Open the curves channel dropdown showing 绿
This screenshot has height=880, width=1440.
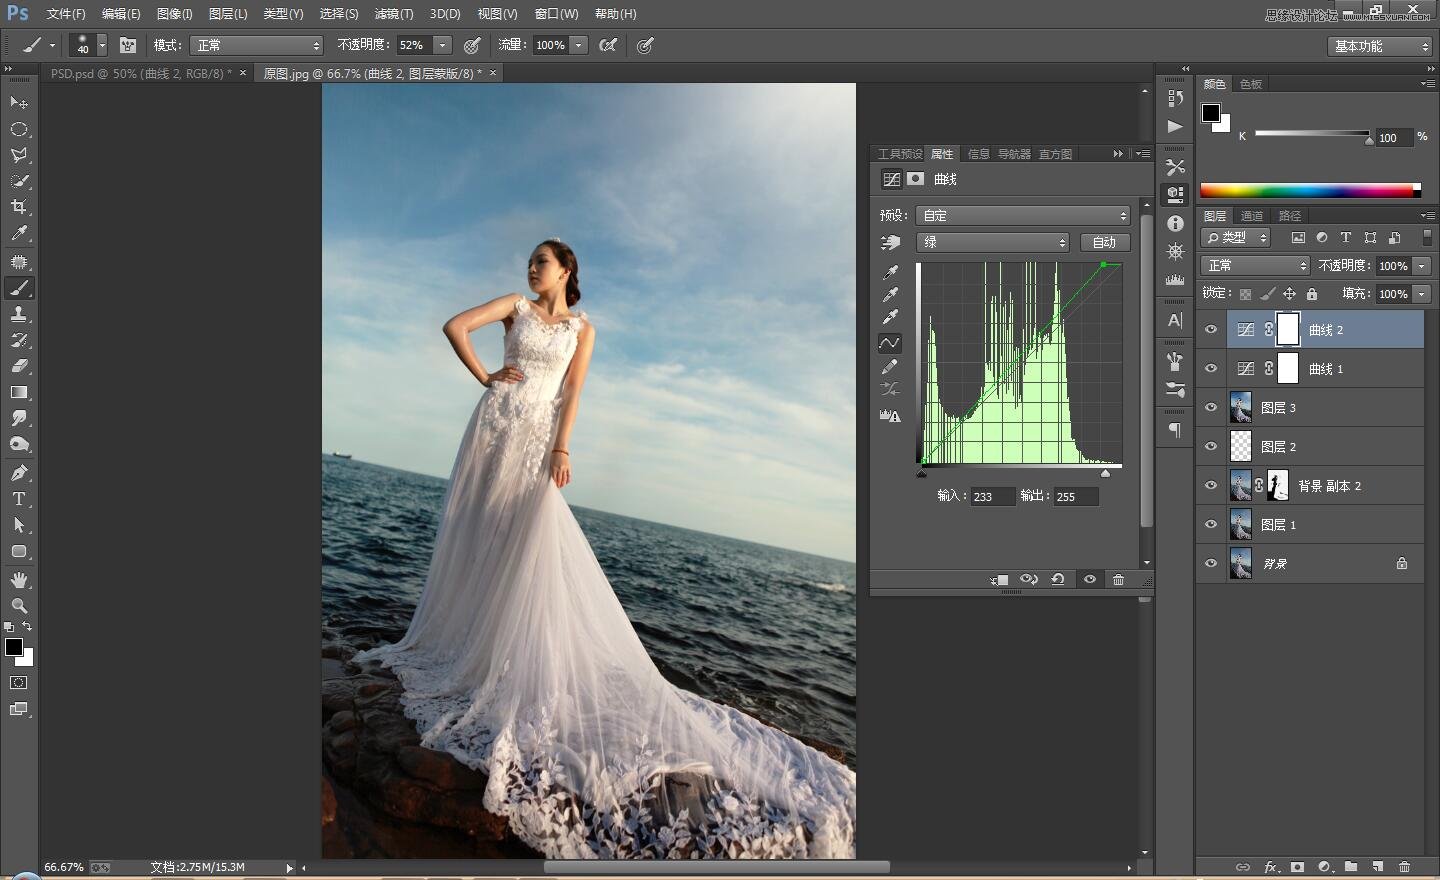[x=993, y=242]
